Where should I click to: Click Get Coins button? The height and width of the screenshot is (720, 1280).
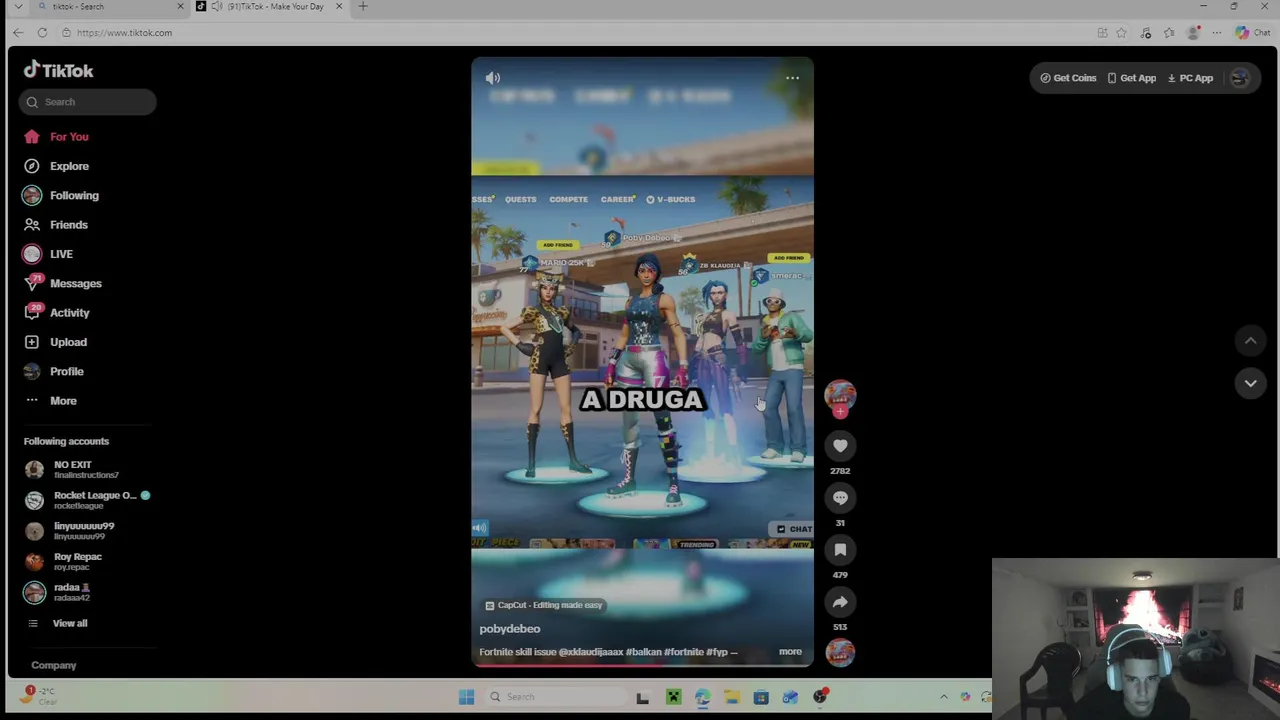(x=1068, y=78)
